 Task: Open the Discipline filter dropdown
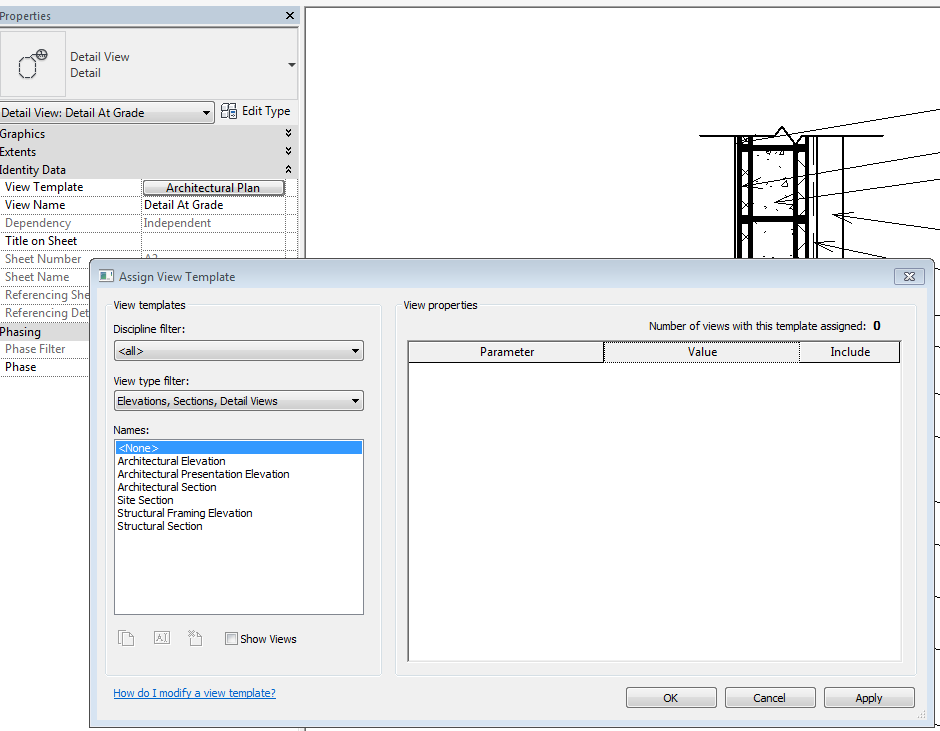point(239,351)
